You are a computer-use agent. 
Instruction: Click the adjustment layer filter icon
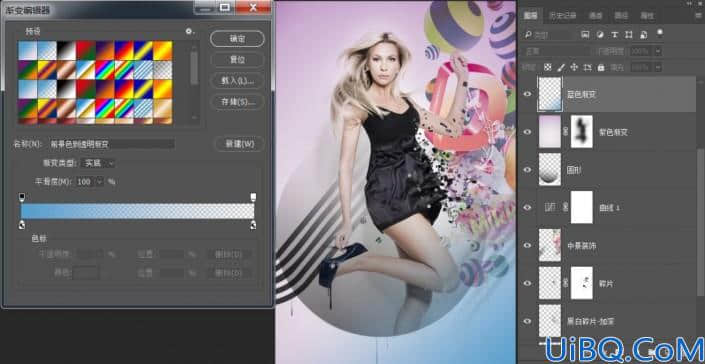pyautogui.click(x=600, y=35)
